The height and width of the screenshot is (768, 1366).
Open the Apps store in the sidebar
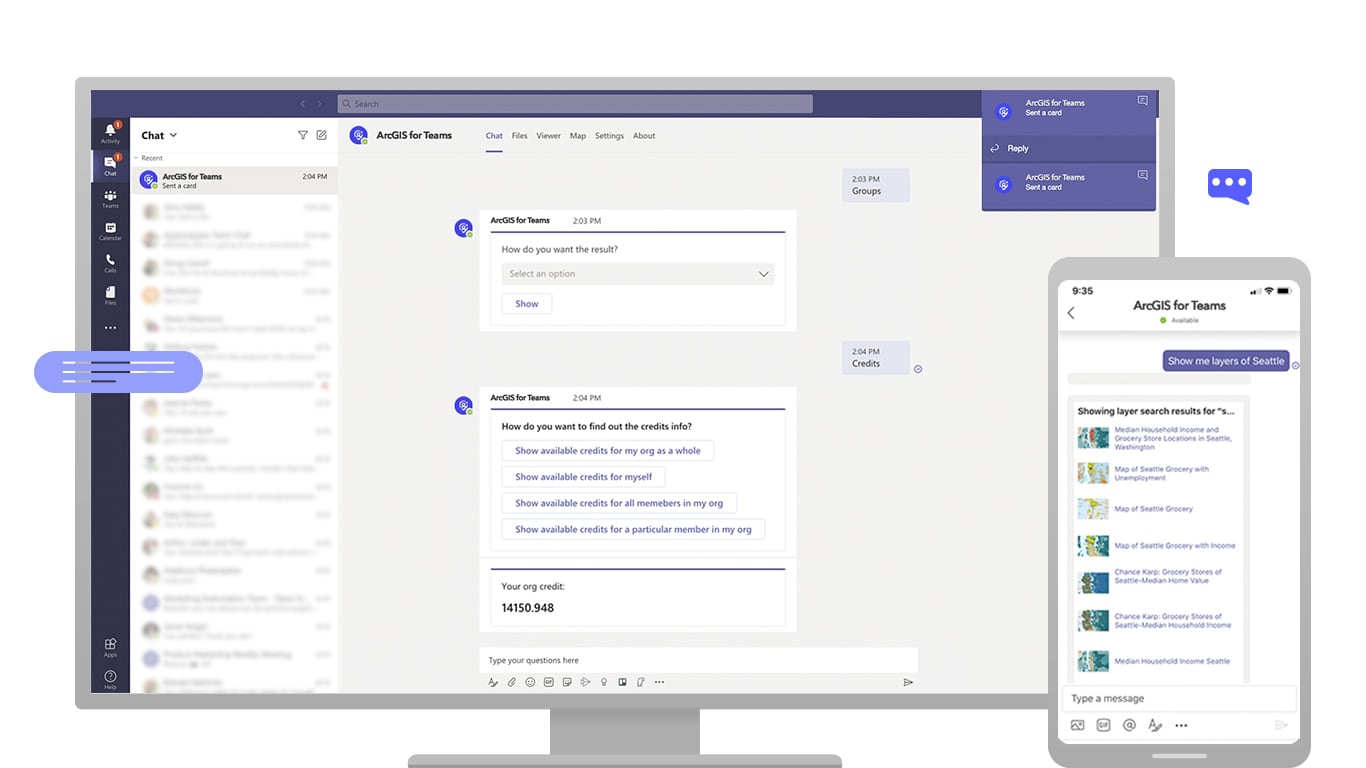click(x=110, y=647)
